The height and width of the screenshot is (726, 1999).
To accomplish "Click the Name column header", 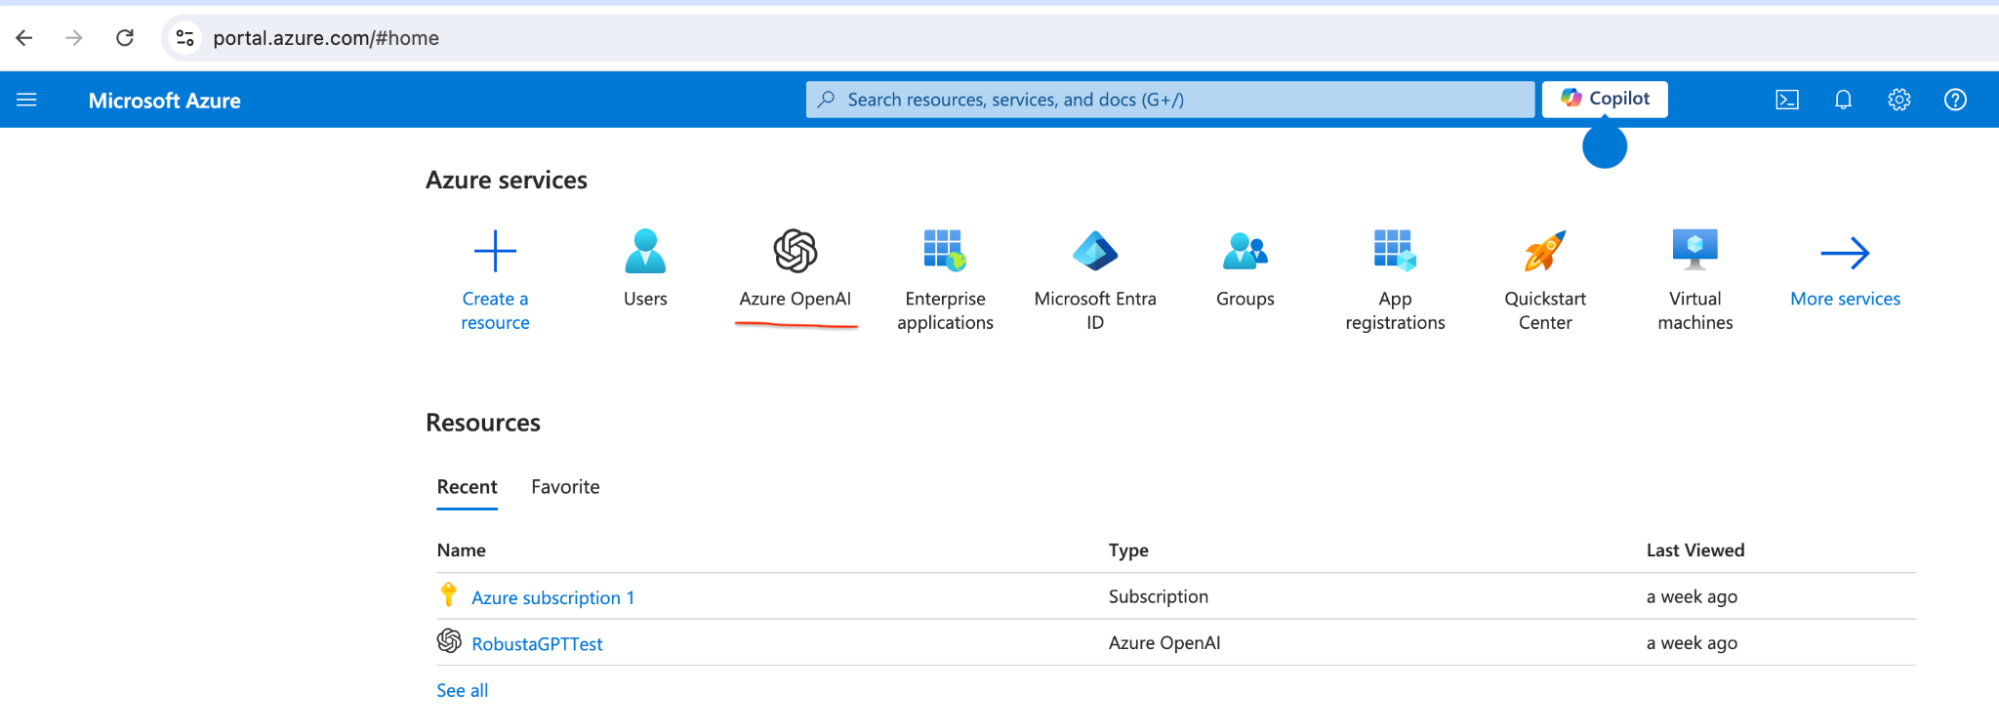I will 461,550.
